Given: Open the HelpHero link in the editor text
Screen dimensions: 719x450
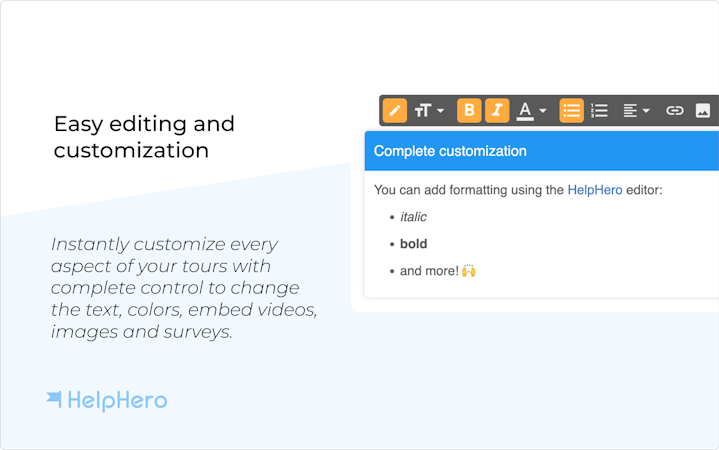Looking at the screenshot, I should click(x=595, y=190).
